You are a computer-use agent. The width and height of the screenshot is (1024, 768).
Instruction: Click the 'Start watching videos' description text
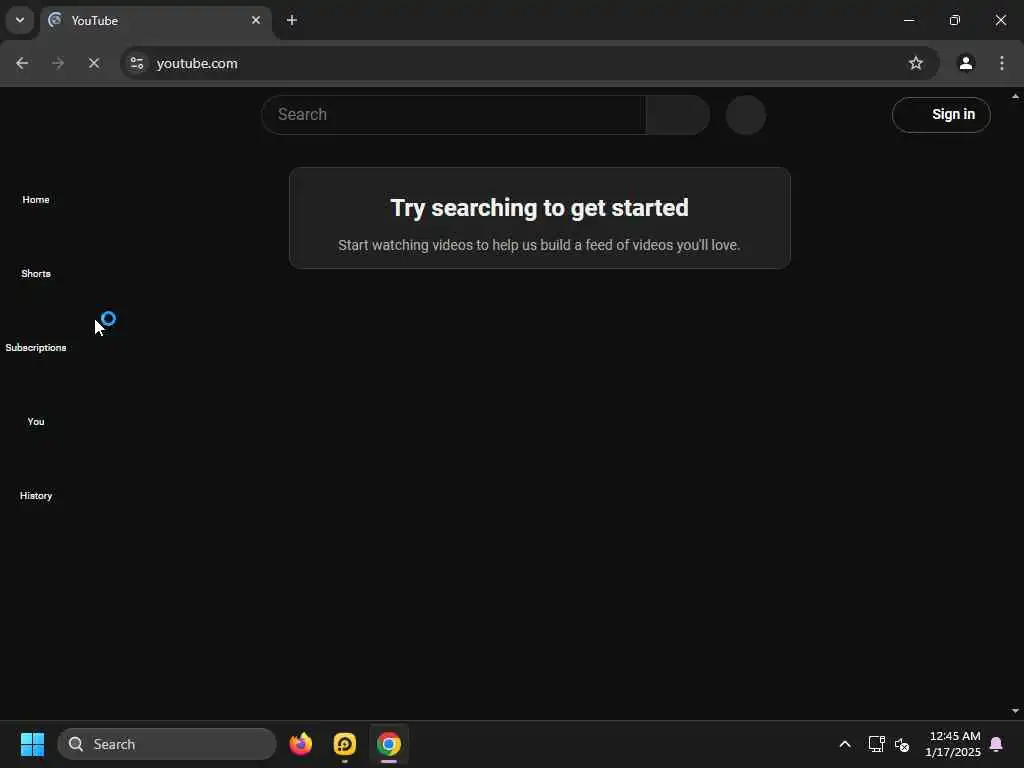pos(539,245)
